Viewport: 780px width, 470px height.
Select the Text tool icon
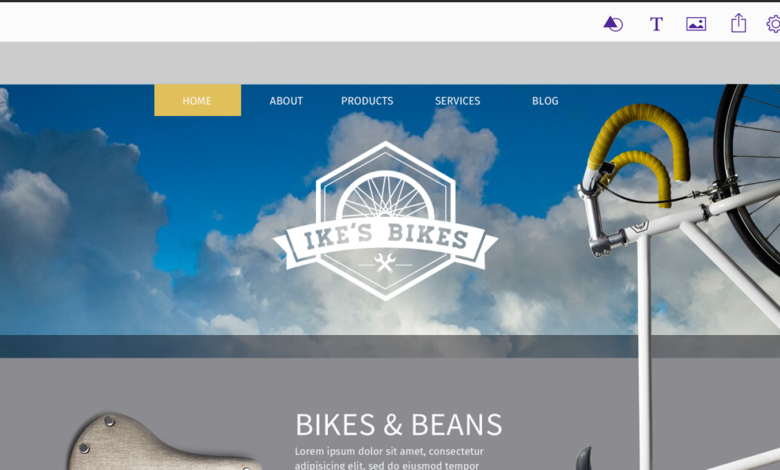[656, 23]
